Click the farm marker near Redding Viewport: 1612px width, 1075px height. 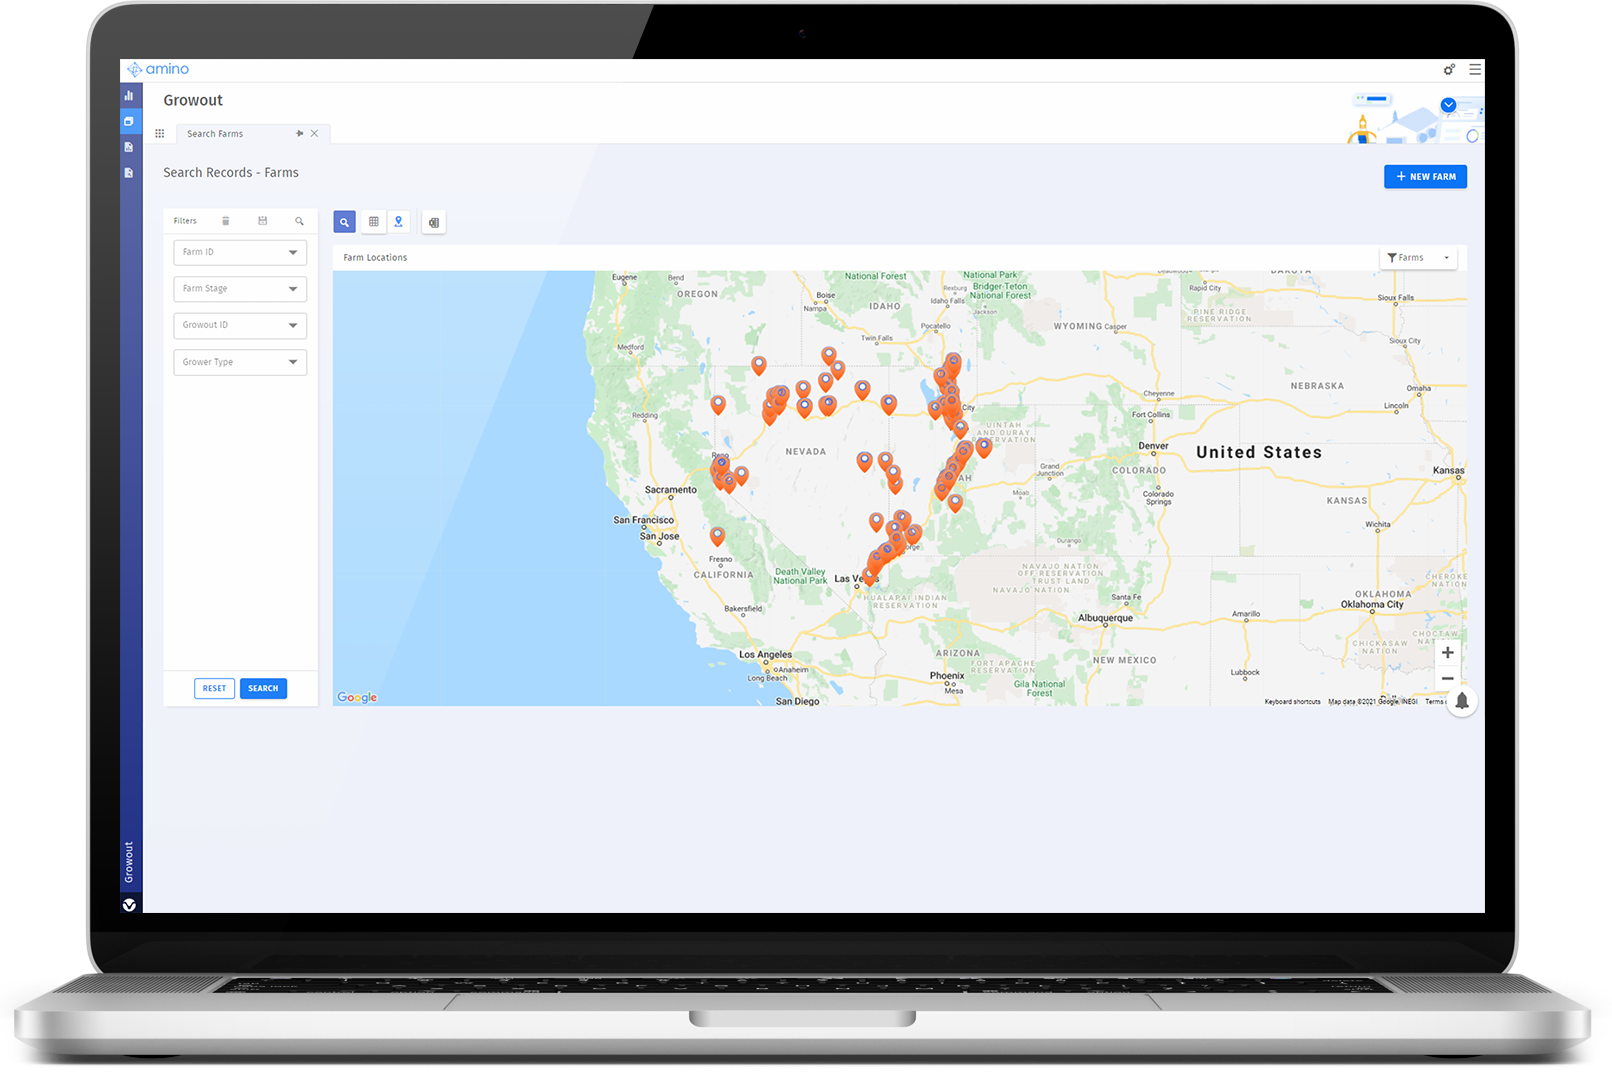pos(718,404)
